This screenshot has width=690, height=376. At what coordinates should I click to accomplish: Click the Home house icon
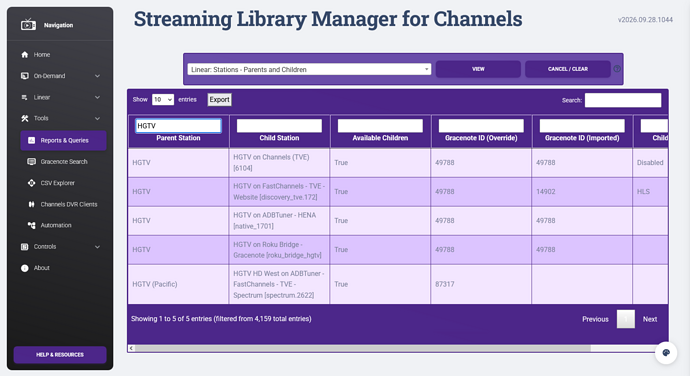coord(25,55)
